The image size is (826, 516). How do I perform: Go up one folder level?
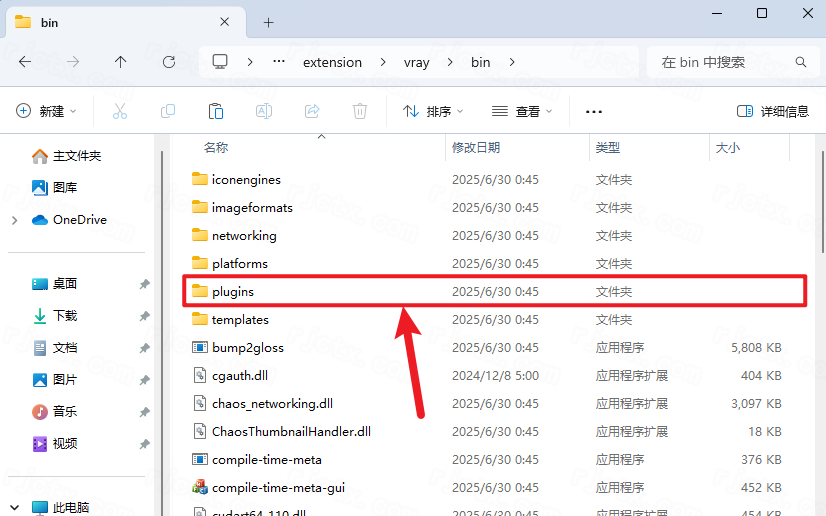click(x=121, y=62)
